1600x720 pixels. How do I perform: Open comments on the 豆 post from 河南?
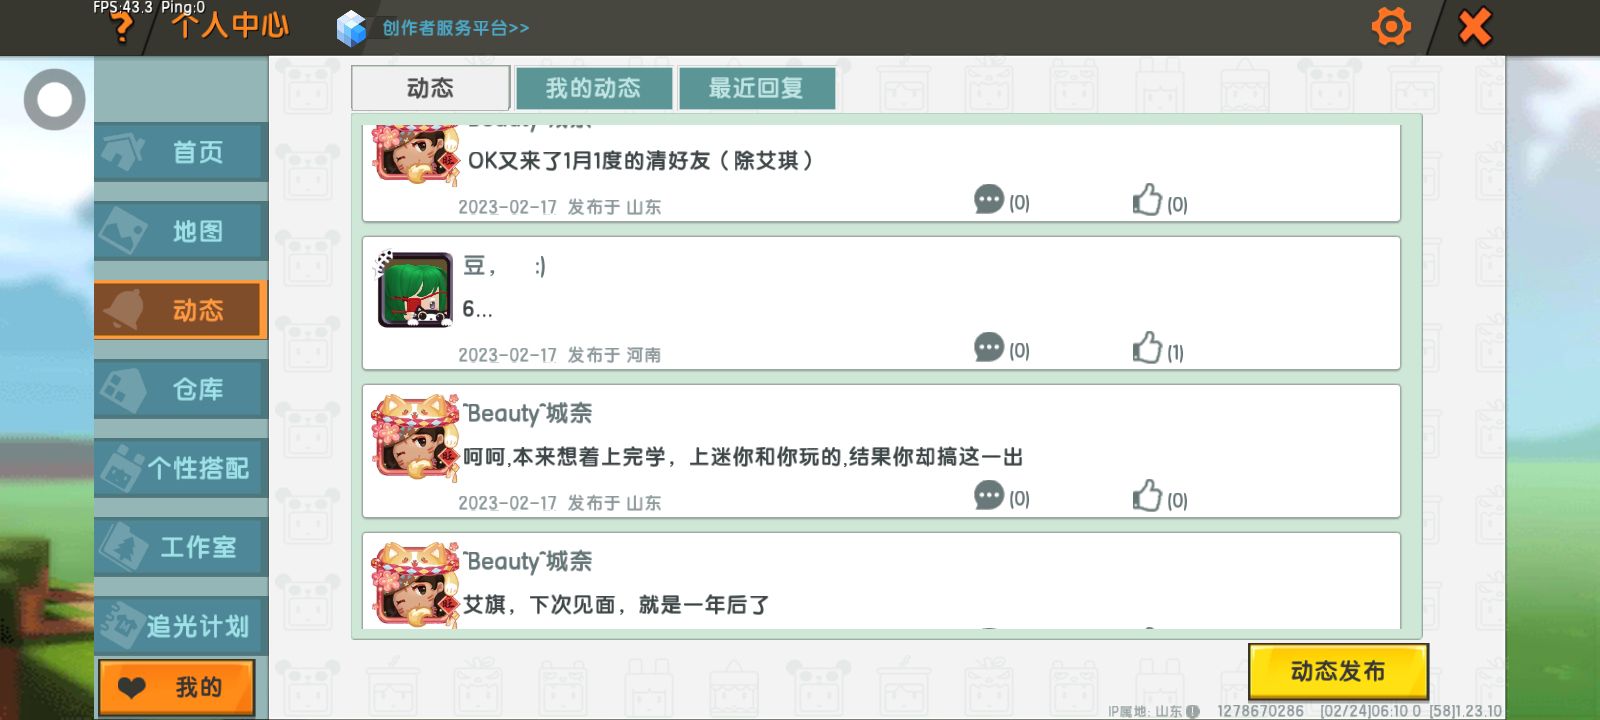(x=1001, y=349)
